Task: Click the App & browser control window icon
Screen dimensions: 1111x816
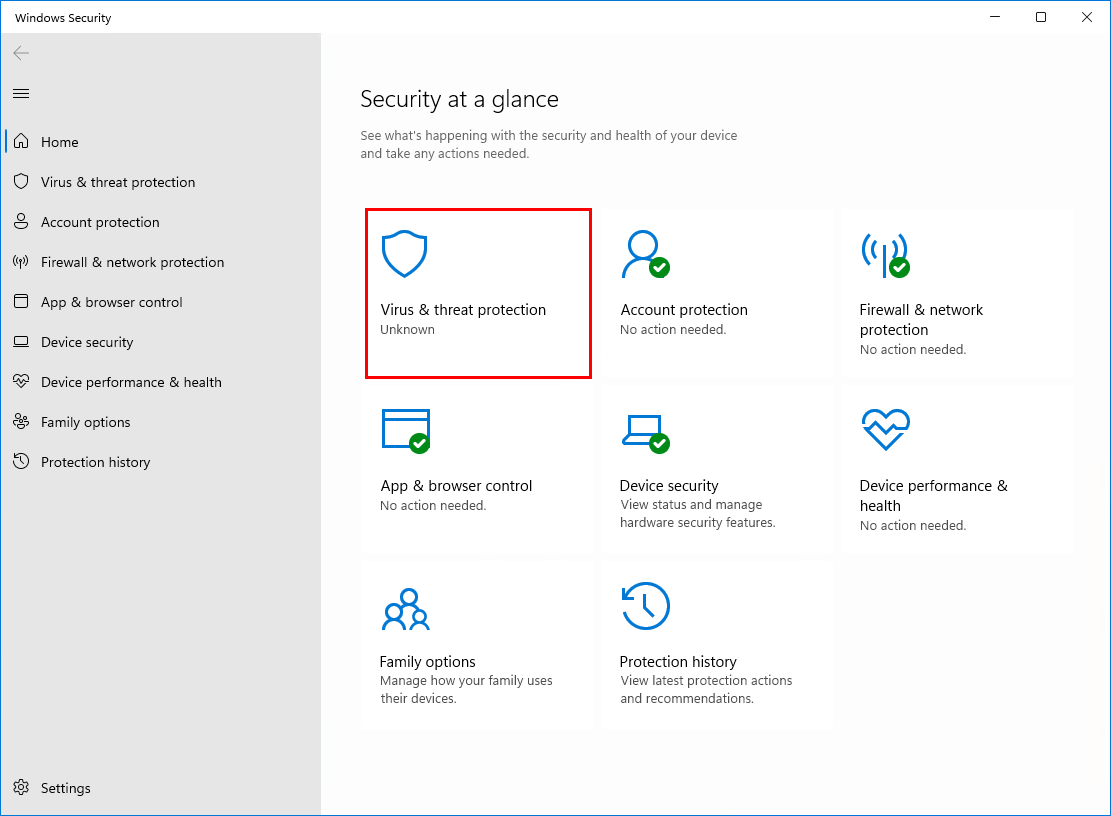Action: coord(404,428)
